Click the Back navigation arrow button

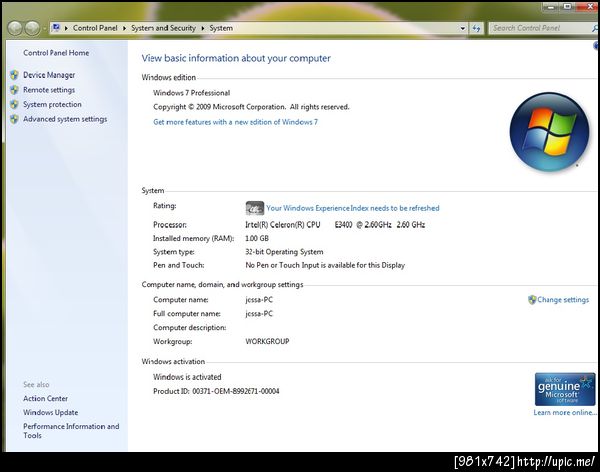pos(15,28)
